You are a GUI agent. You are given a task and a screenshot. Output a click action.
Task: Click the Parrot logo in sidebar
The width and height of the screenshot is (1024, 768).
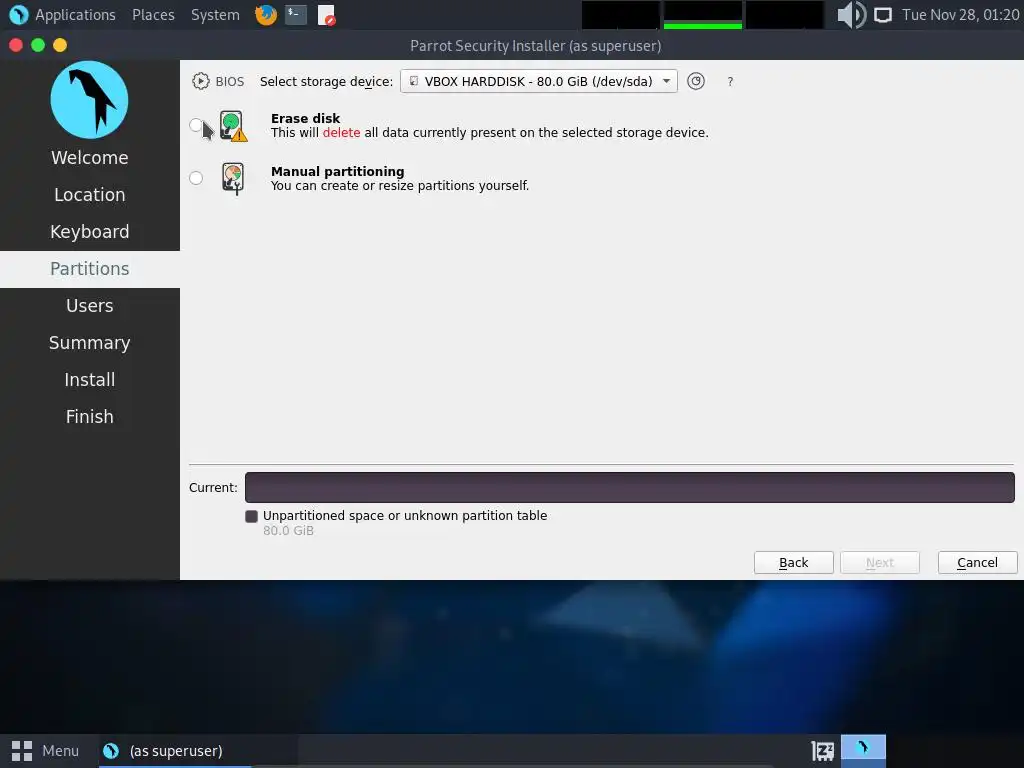[89, 100]
